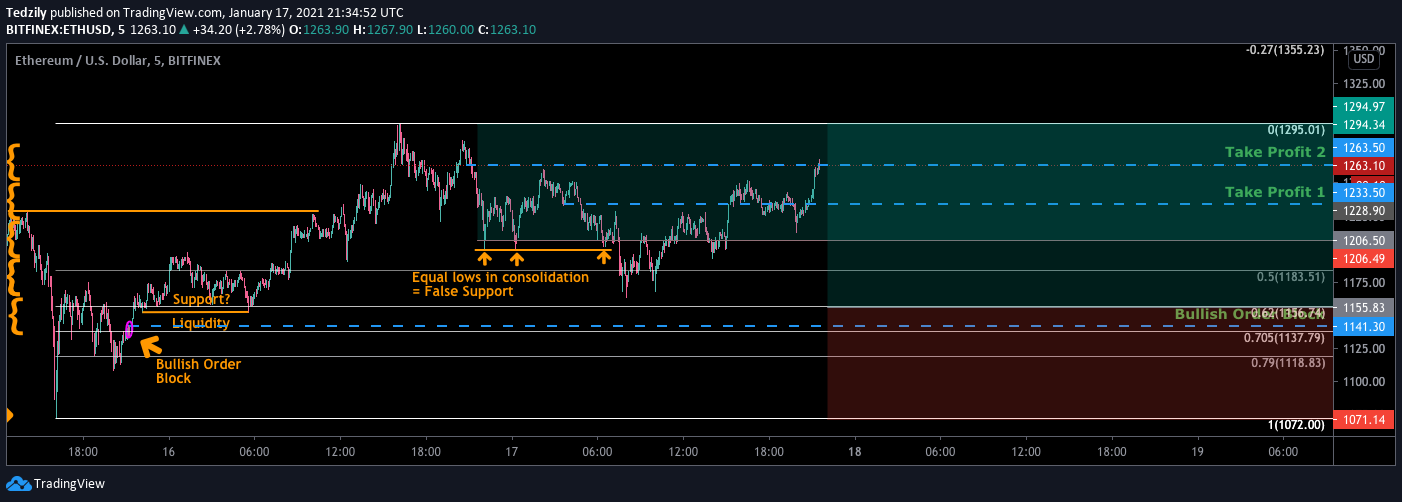Click the Take Profit 2 label
Image resolution: width=1402 pixels, height=502 pixels.
1275,152
